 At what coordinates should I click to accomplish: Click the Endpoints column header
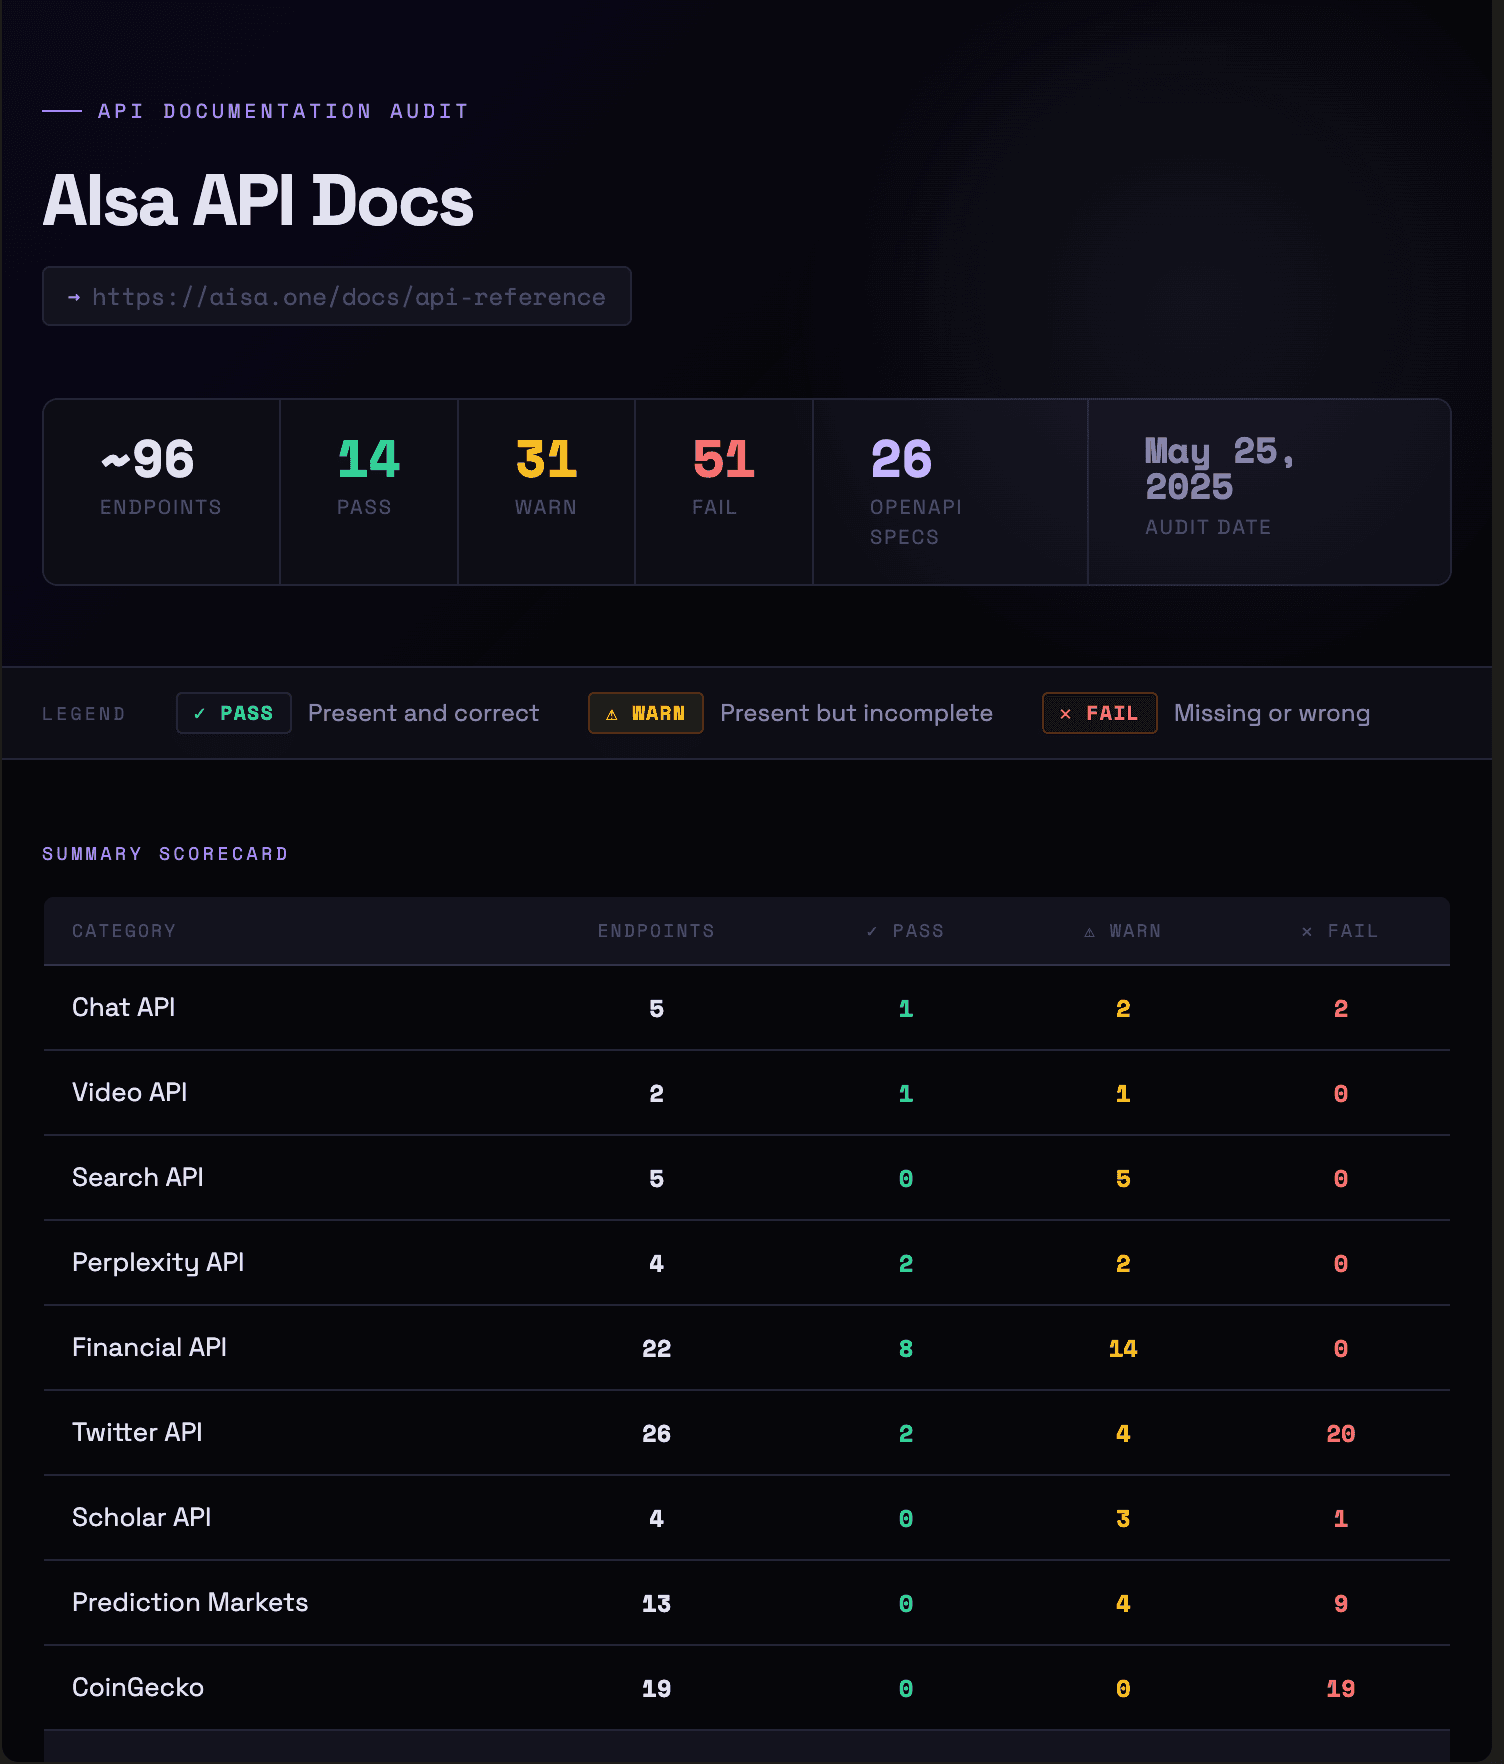point(656,931)
